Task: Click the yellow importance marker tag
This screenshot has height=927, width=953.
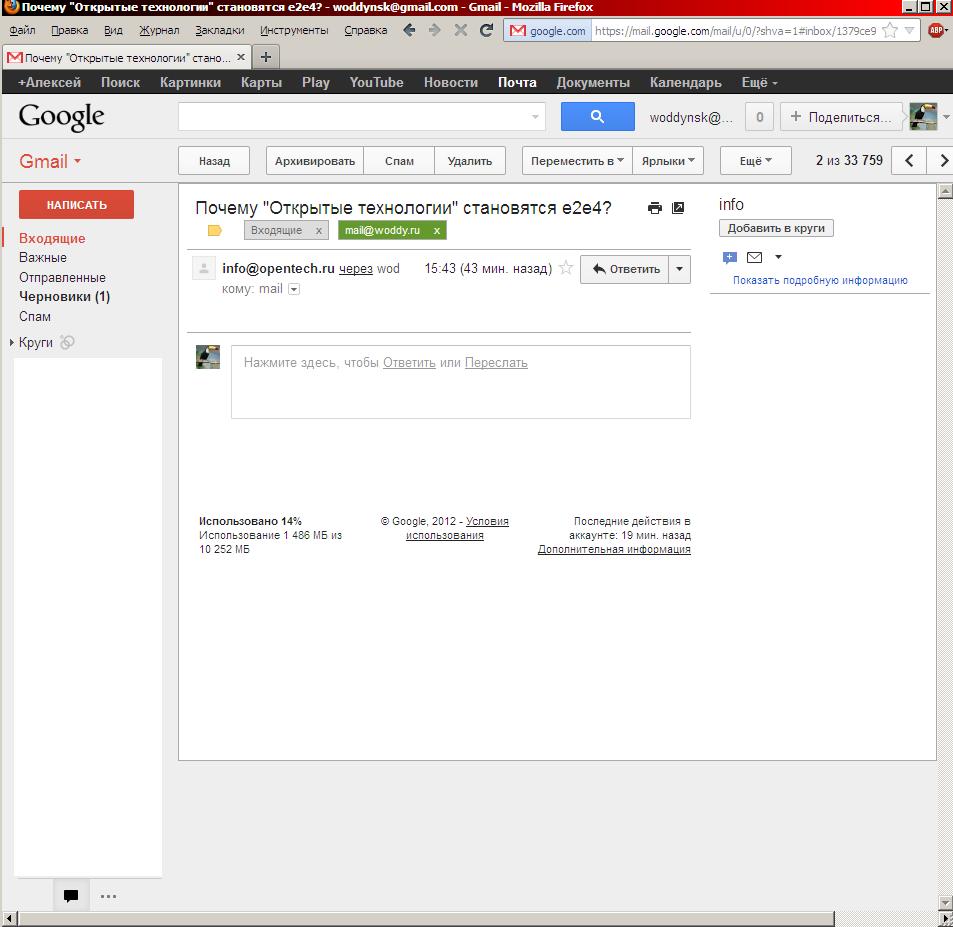Action: (x=215, y=230)
